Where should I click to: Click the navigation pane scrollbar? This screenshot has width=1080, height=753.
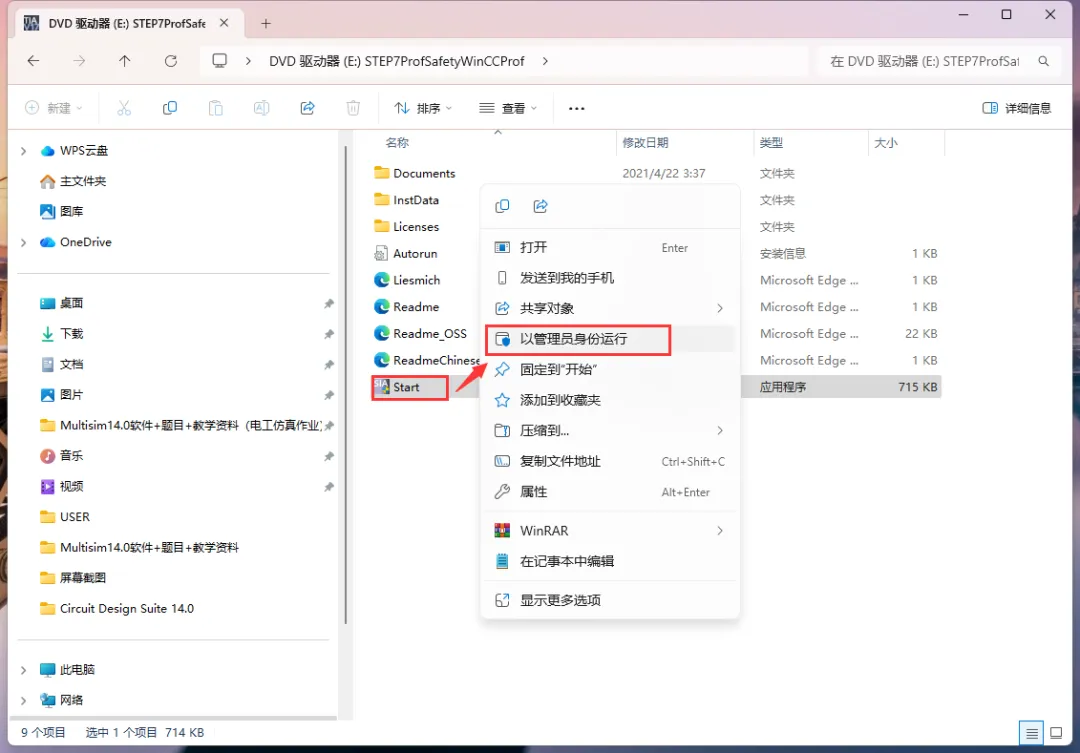tap(345, 386)
